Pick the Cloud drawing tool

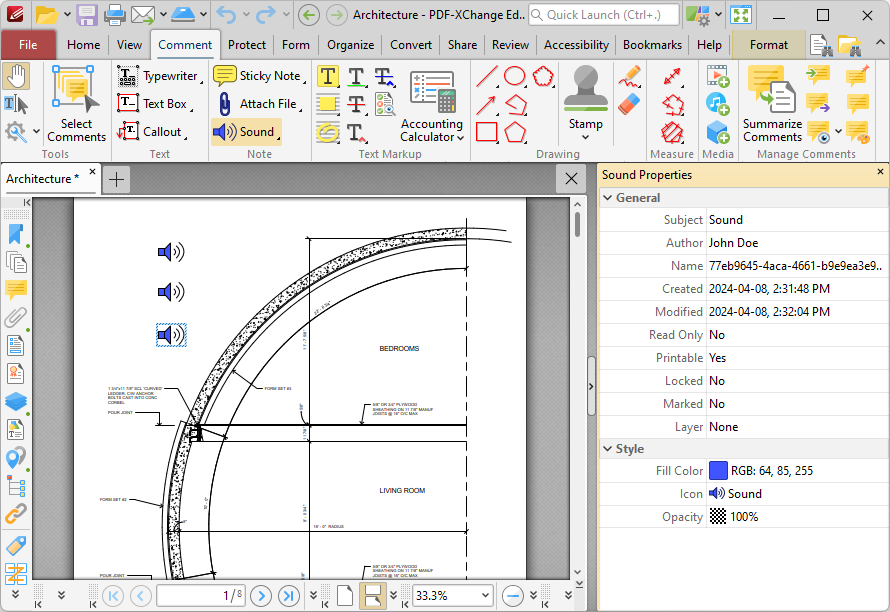[543, 77]
